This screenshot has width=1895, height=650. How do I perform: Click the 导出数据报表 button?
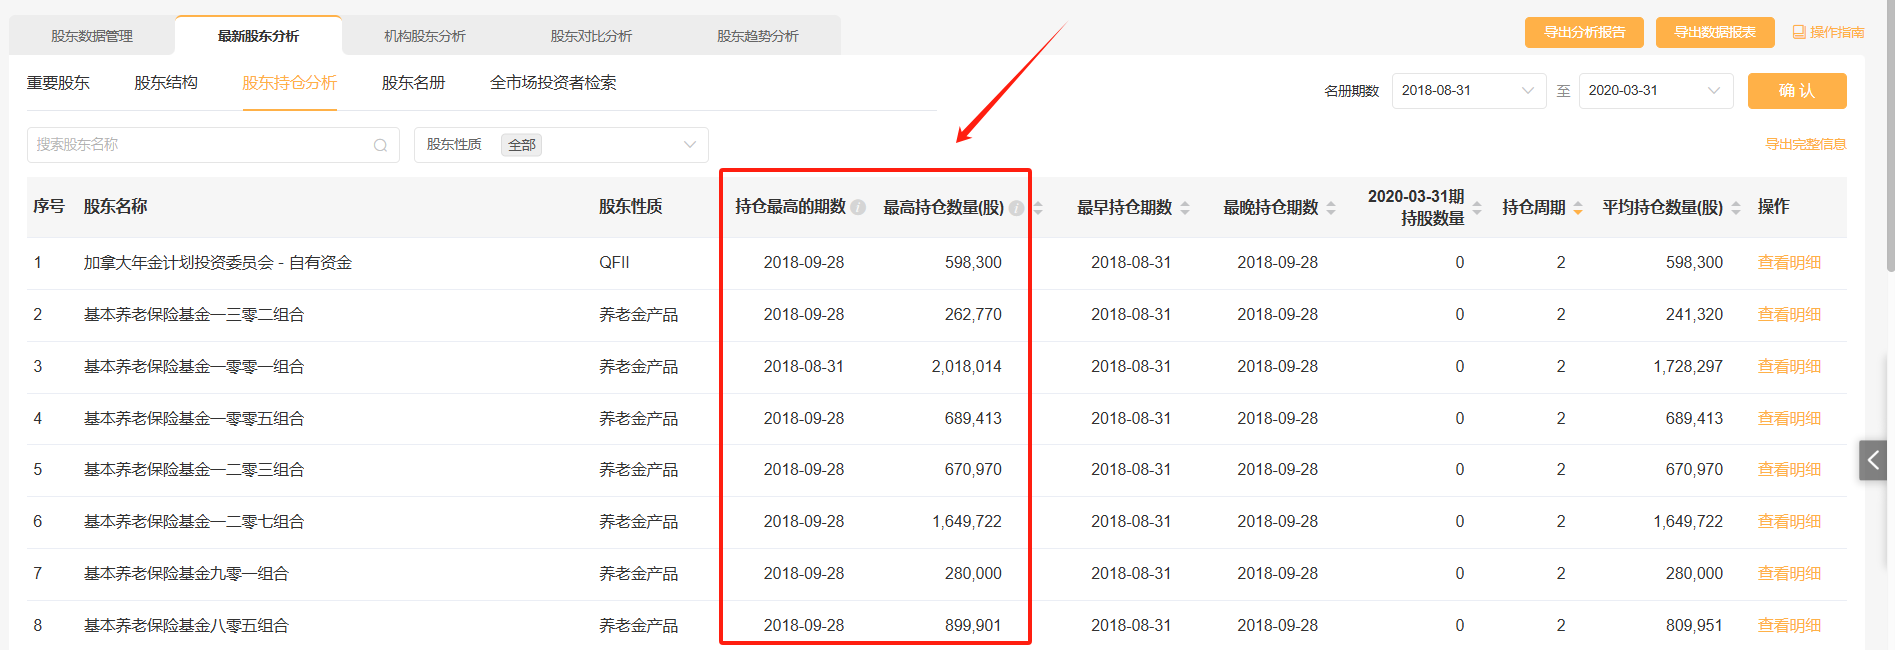[x=1715, y=32]
